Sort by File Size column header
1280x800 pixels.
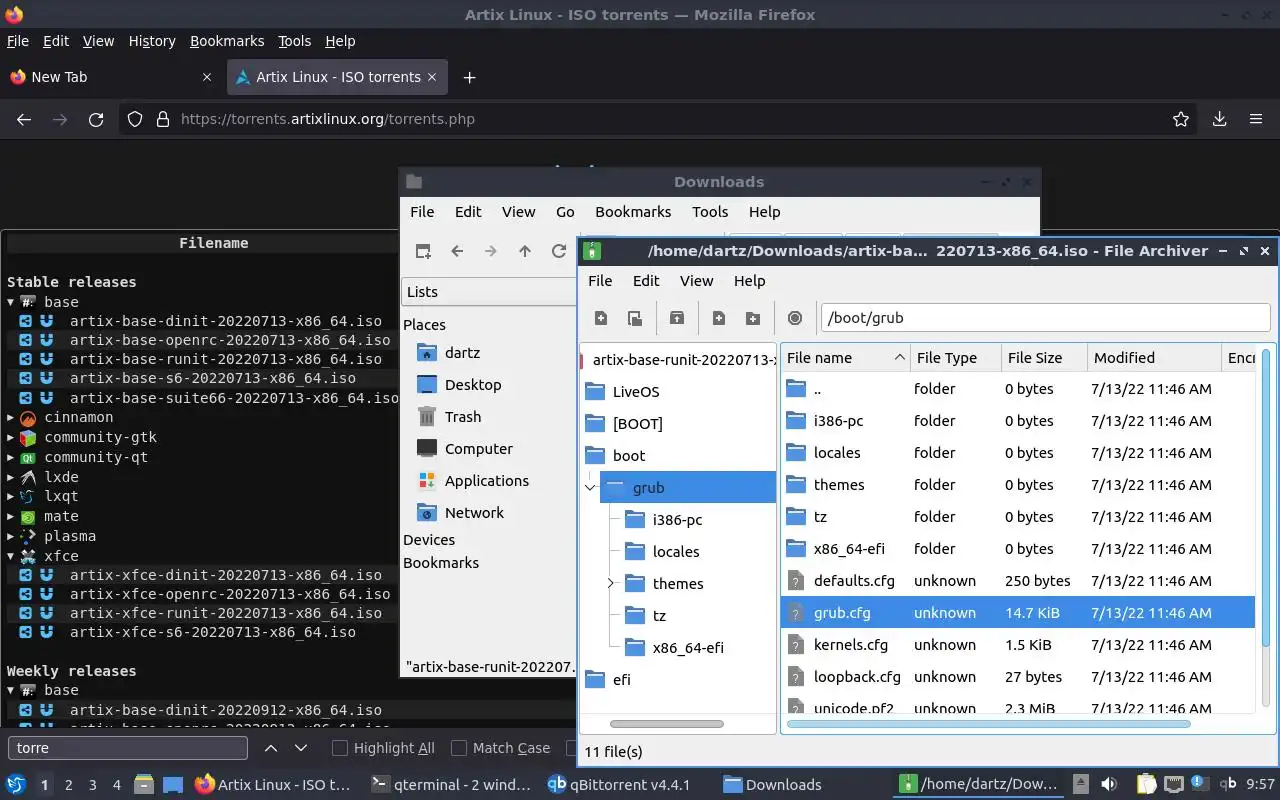[x=1044, y=358]
